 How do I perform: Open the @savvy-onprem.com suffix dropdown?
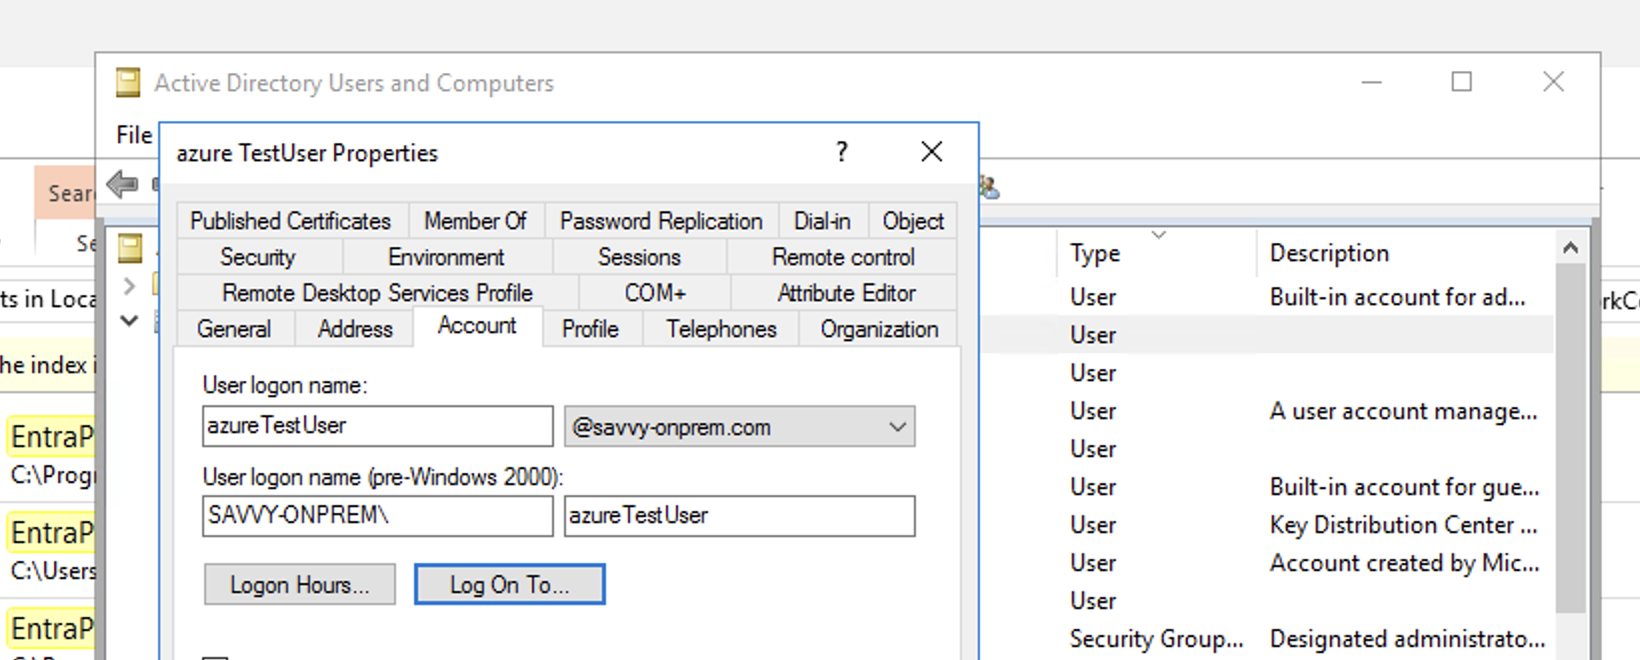click(897, 427)
